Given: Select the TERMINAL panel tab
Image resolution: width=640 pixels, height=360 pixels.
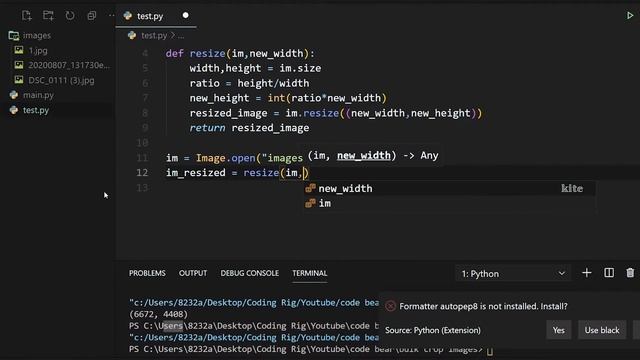Looking at the screenshot, I should [309, 273].
